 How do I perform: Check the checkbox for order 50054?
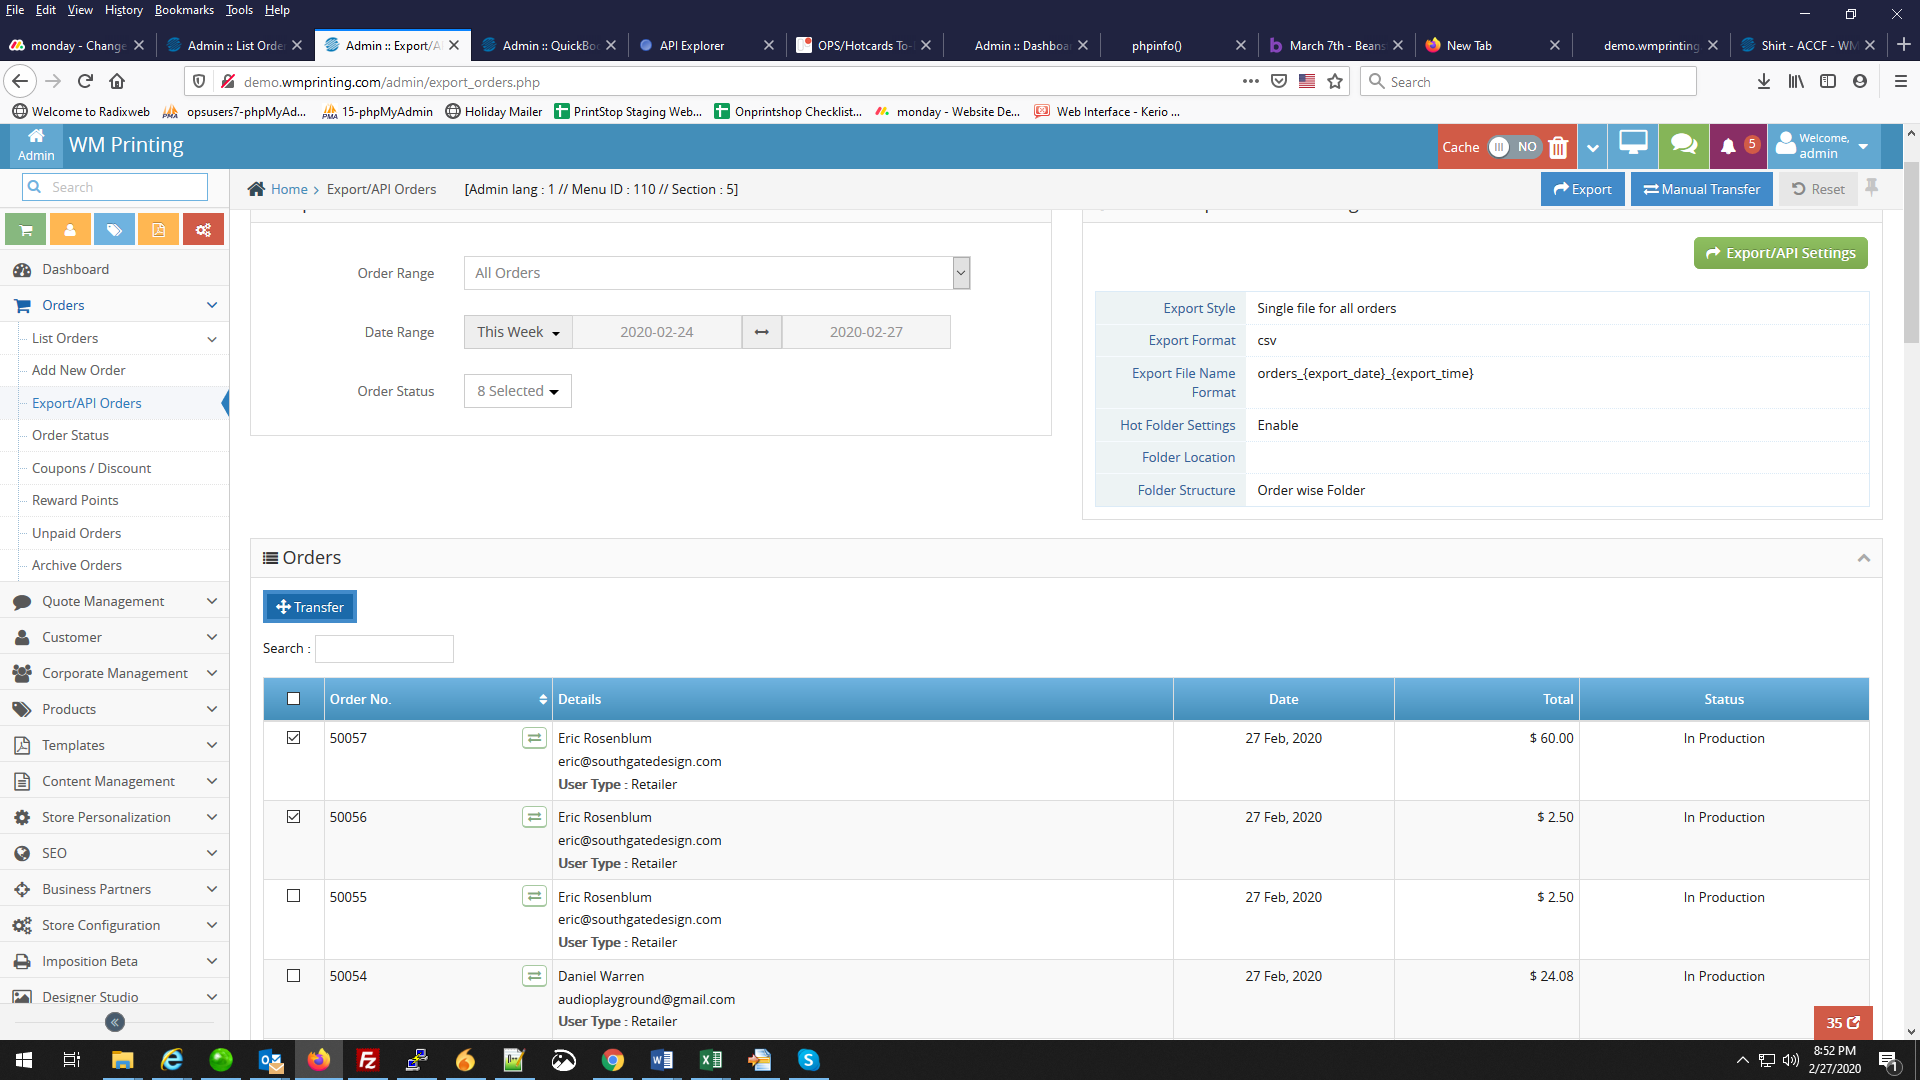pos(293,976)
